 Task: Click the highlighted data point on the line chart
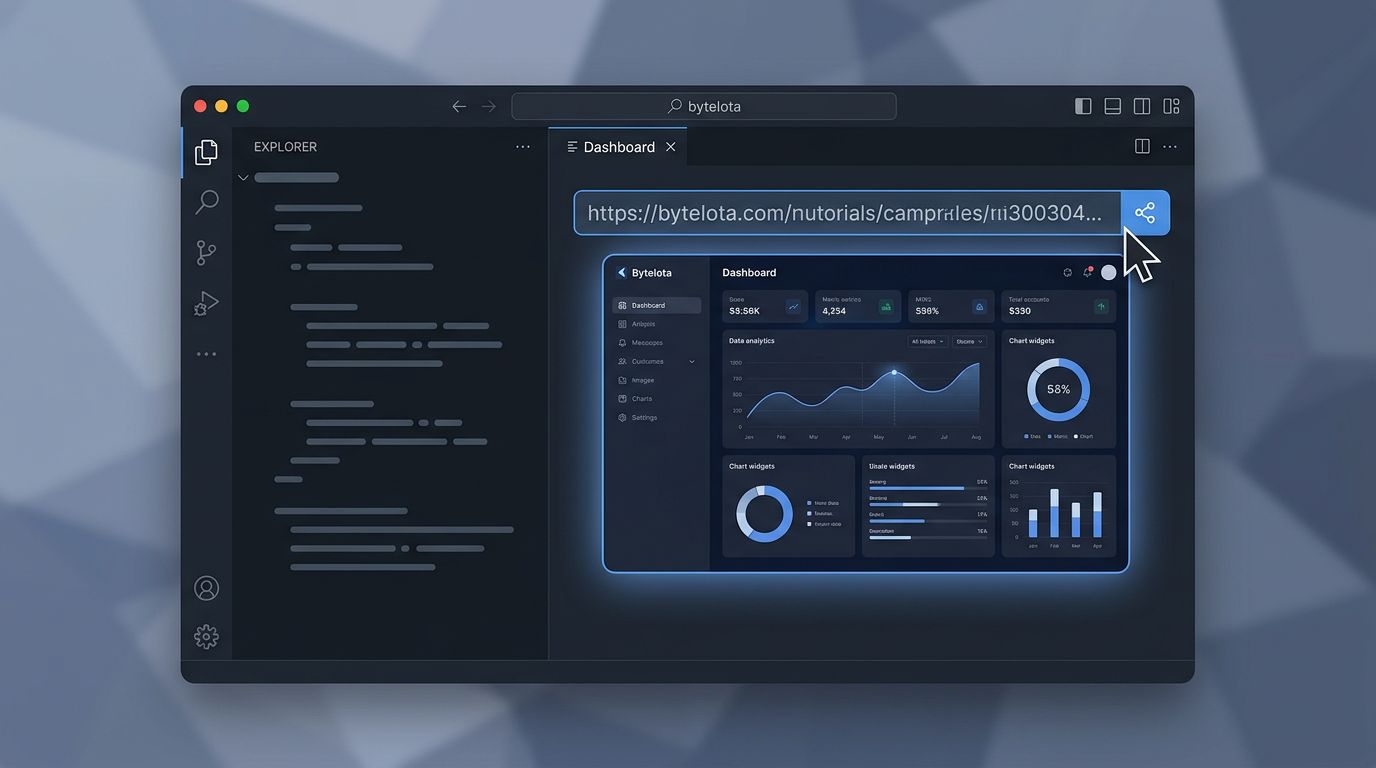tap(894, 373)
